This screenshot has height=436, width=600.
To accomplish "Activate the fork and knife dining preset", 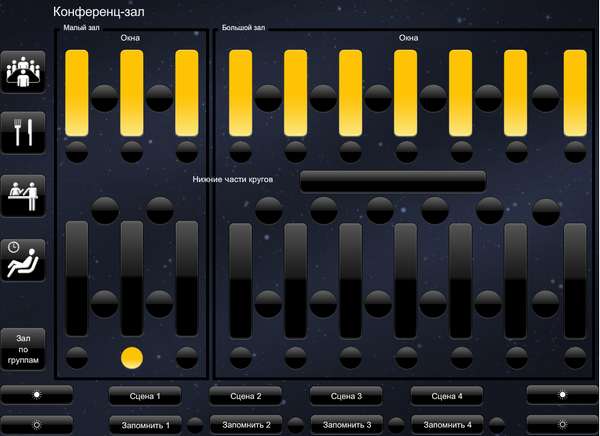I will 23,133.
